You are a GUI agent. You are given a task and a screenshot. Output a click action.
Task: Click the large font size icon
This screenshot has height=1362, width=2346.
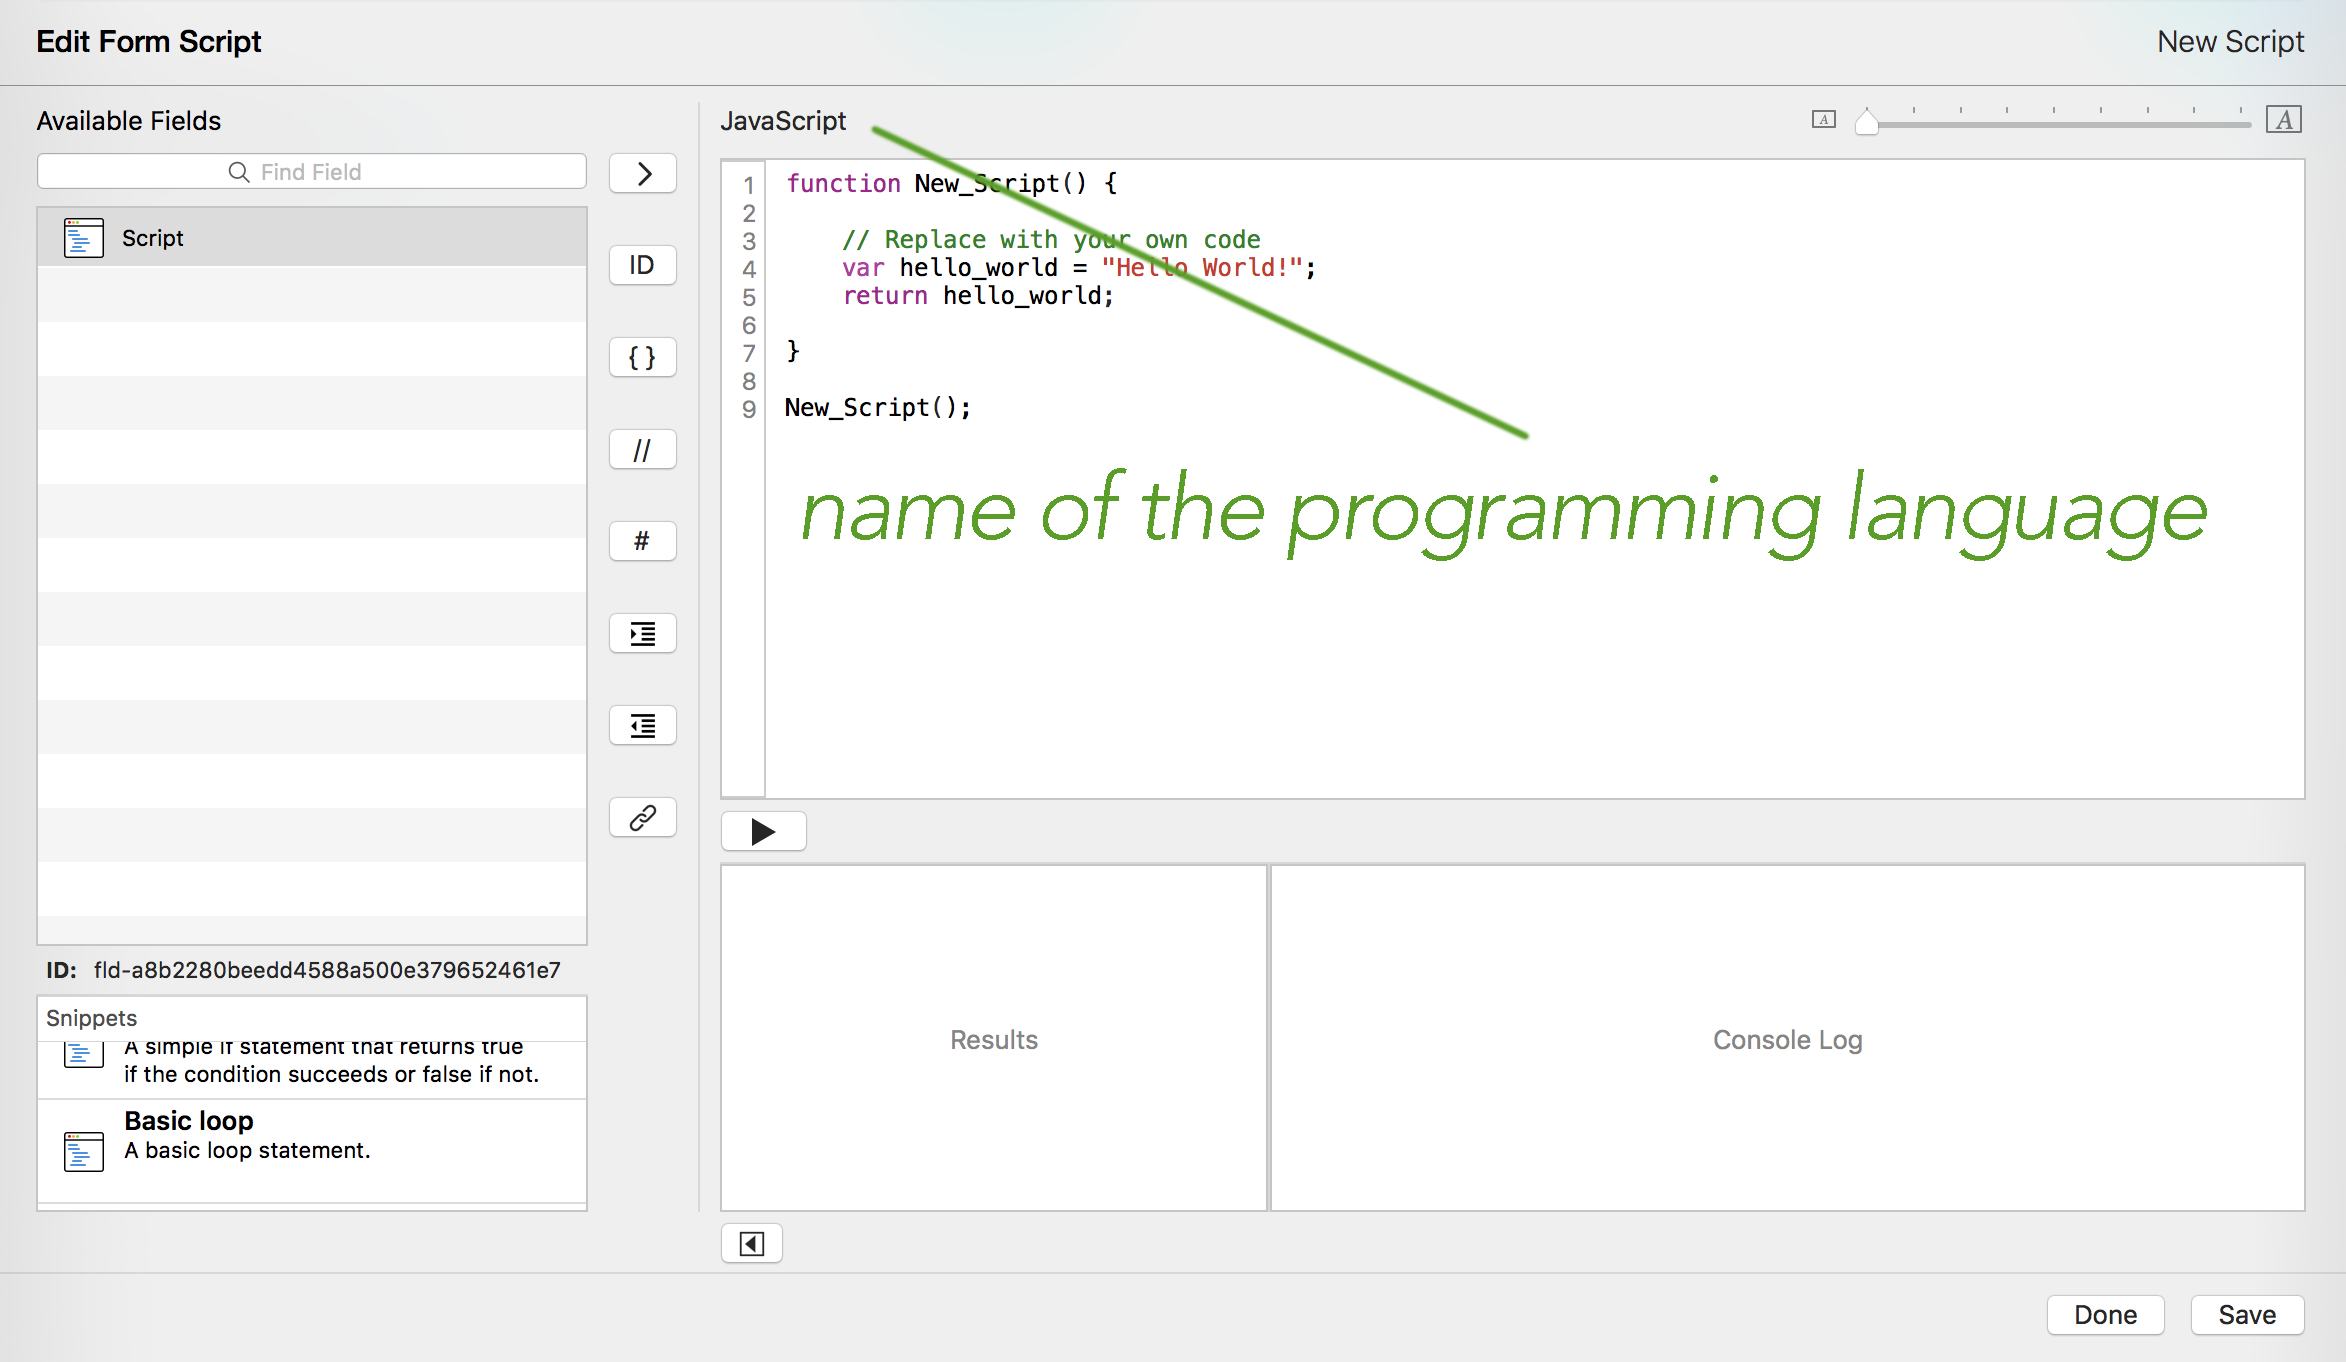2284,120
